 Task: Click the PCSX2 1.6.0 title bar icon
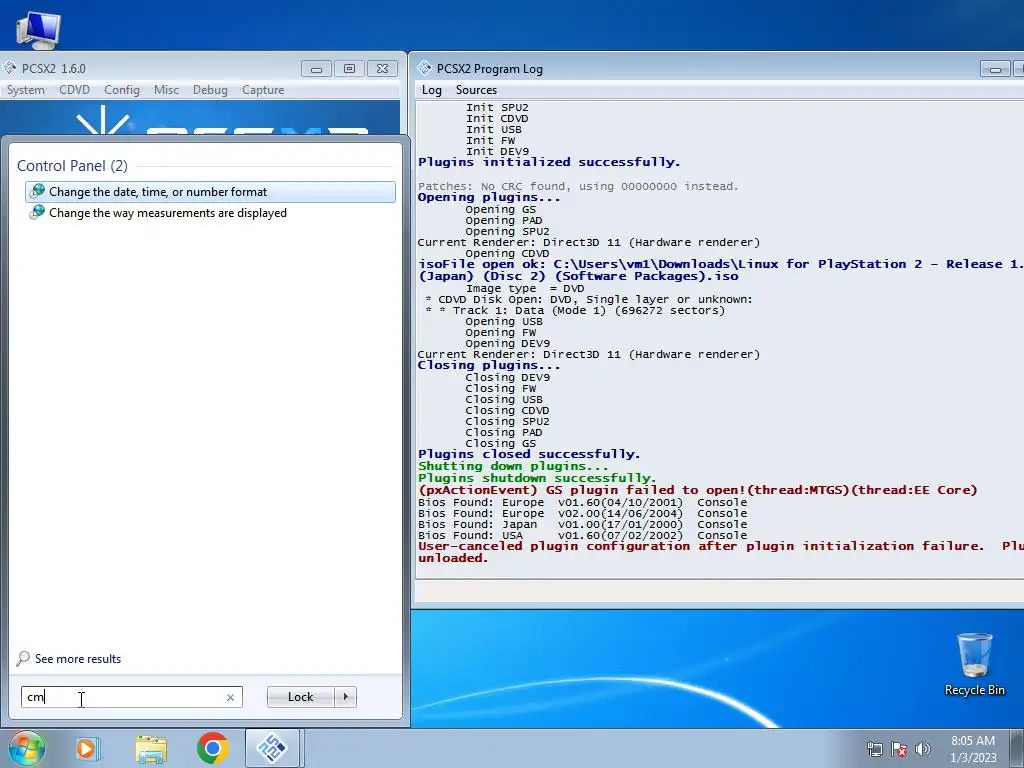pyautogui.click(x=10, y=68)
